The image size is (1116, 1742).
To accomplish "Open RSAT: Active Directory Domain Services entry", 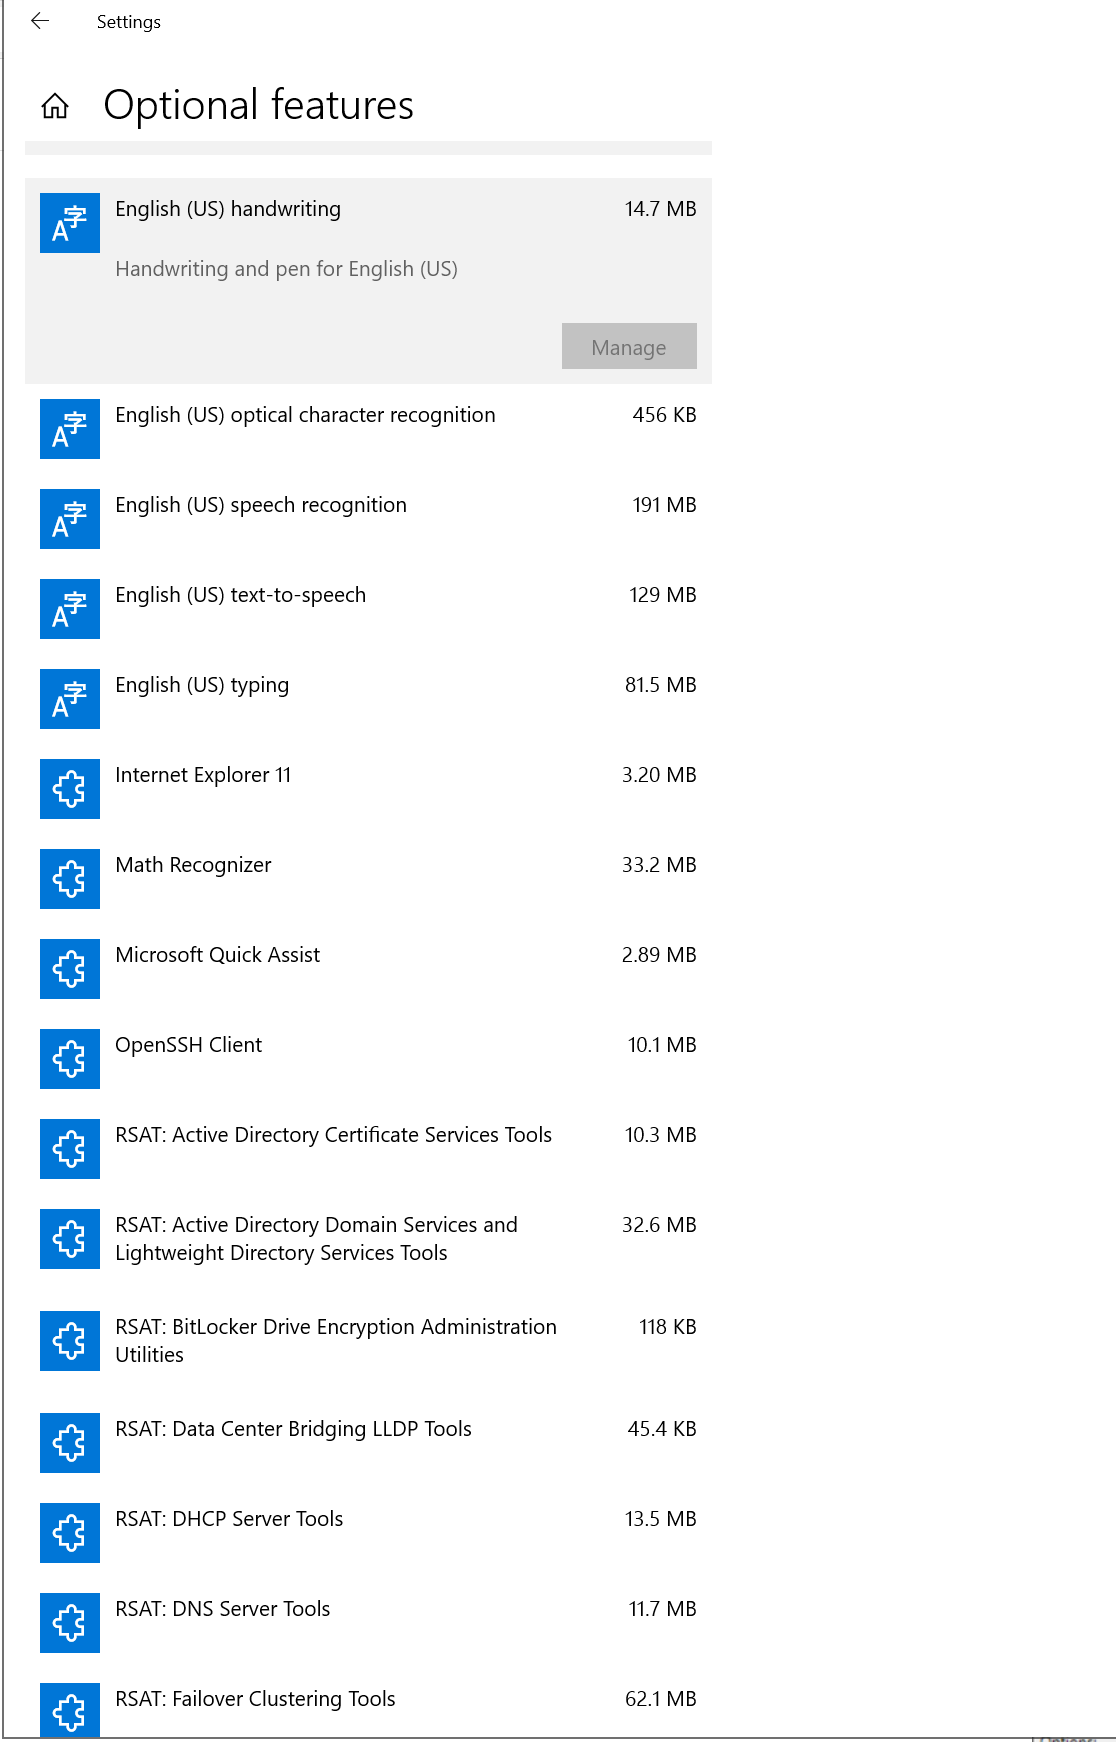I will 316,1238.
